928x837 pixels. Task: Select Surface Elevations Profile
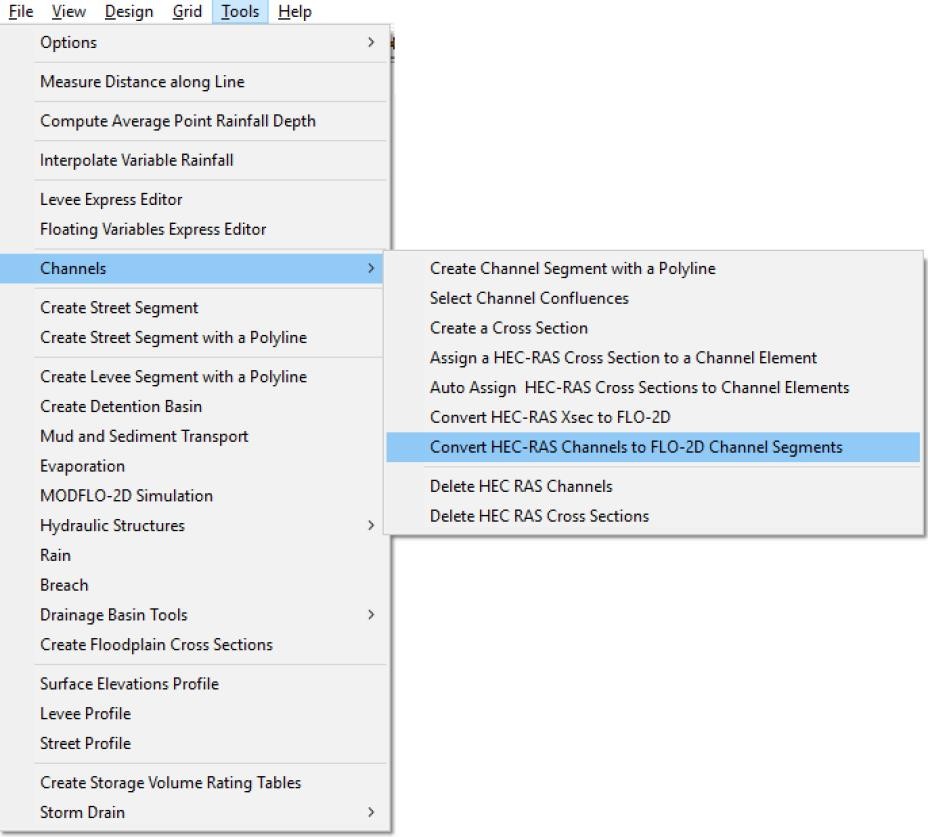(x=129, y=684)
